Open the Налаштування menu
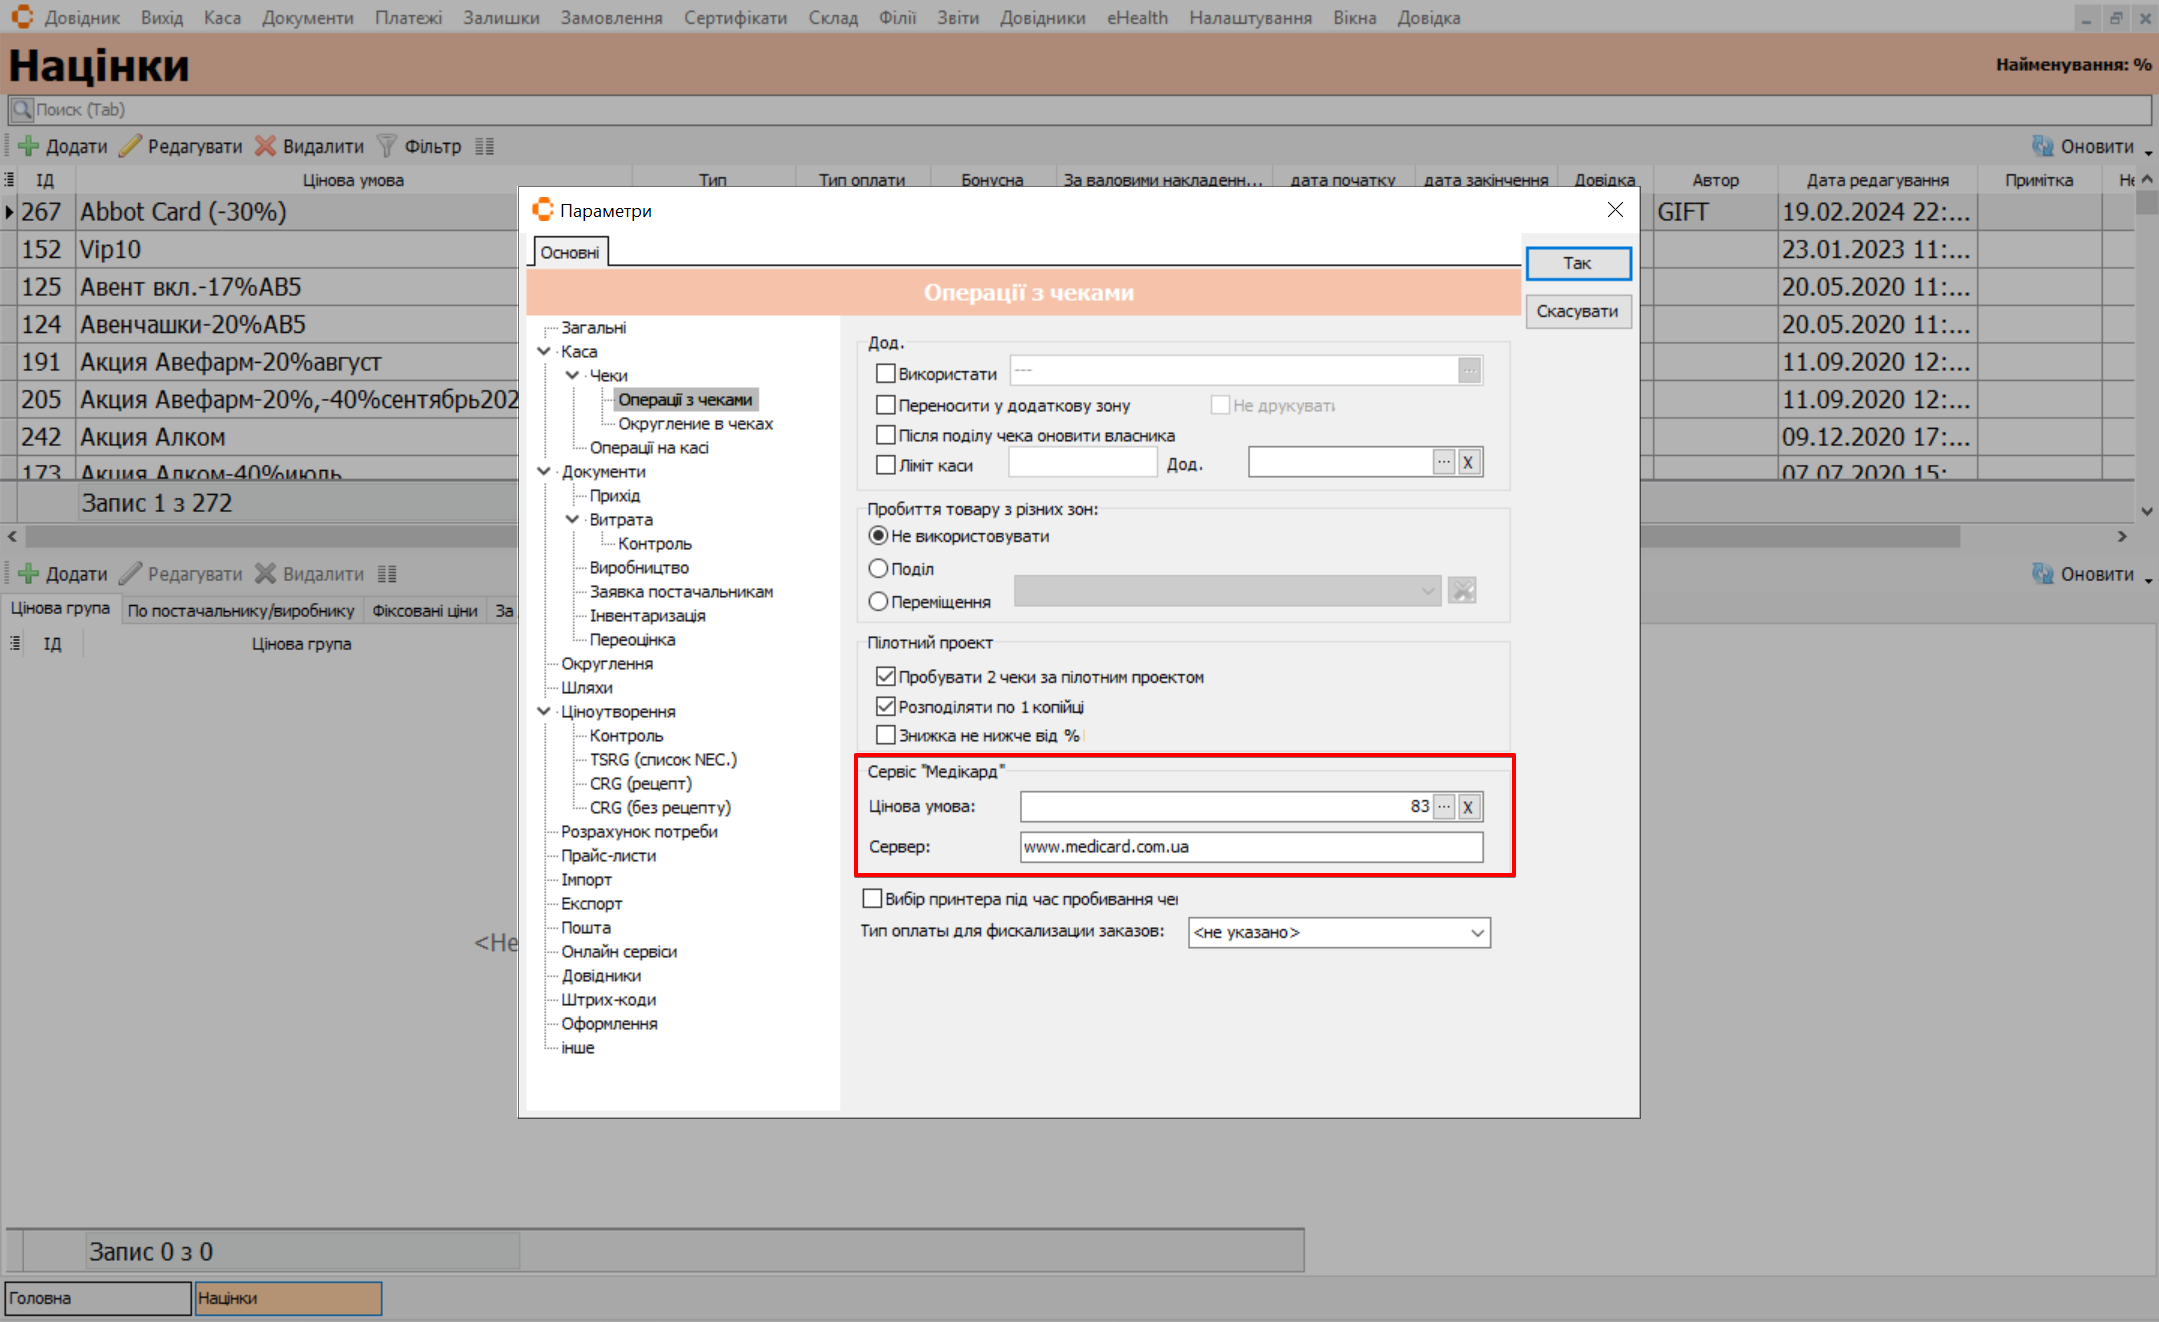This screenshot has width=2159, height=1322. coord(1250,18)
